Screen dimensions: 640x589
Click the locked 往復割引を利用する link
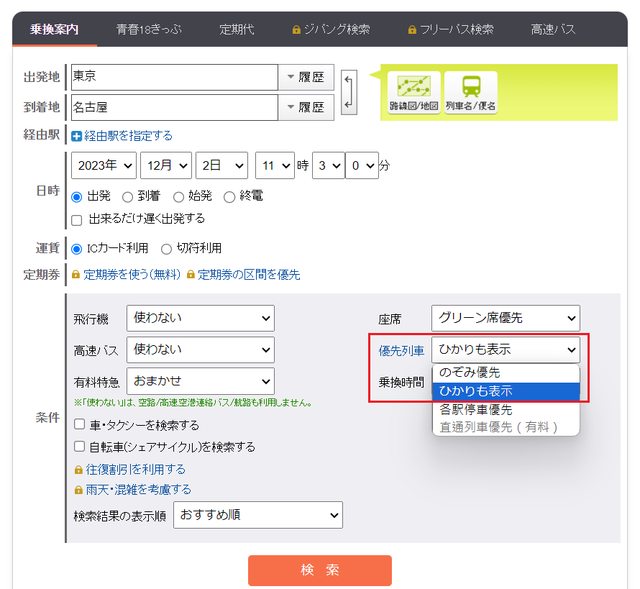point(130,469)
